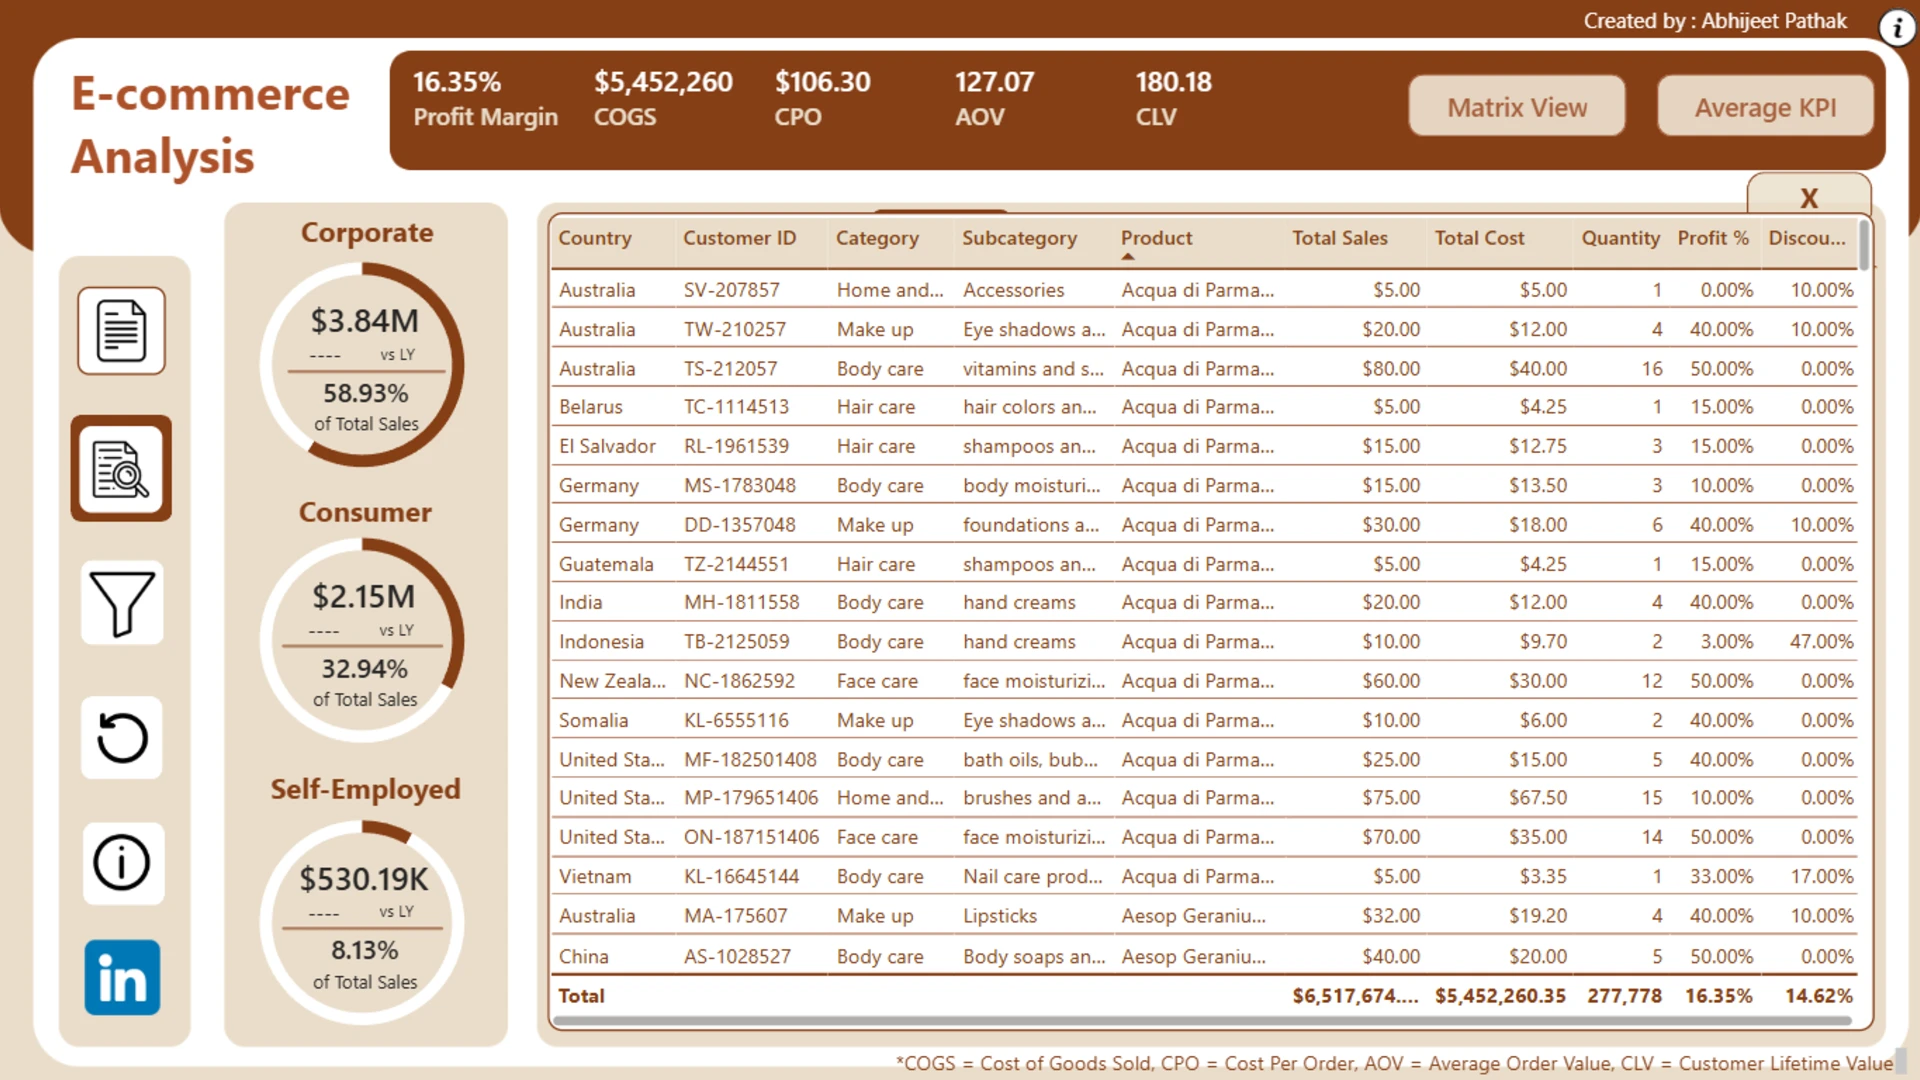Screen dimensions: 1920x1080
Task: Select the Self-Employed sales donut gauge
Action: click(x=362, y=922)
